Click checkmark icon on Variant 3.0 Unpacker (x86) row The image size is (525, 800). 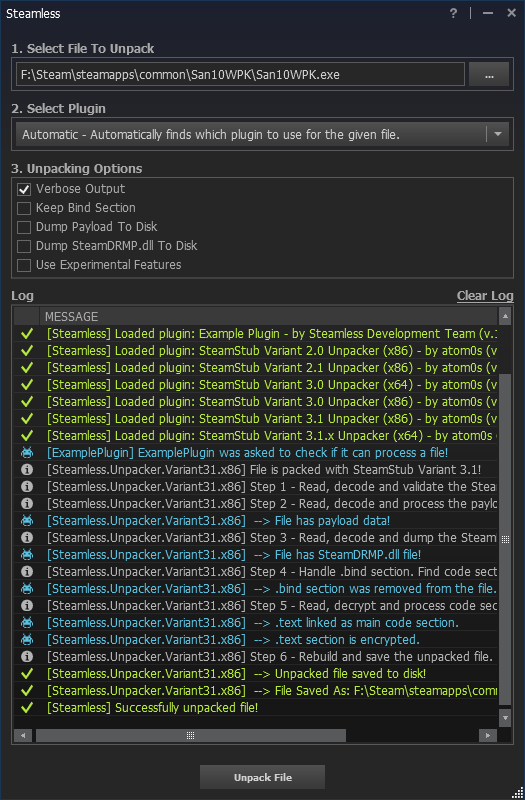tap(27, 402)
